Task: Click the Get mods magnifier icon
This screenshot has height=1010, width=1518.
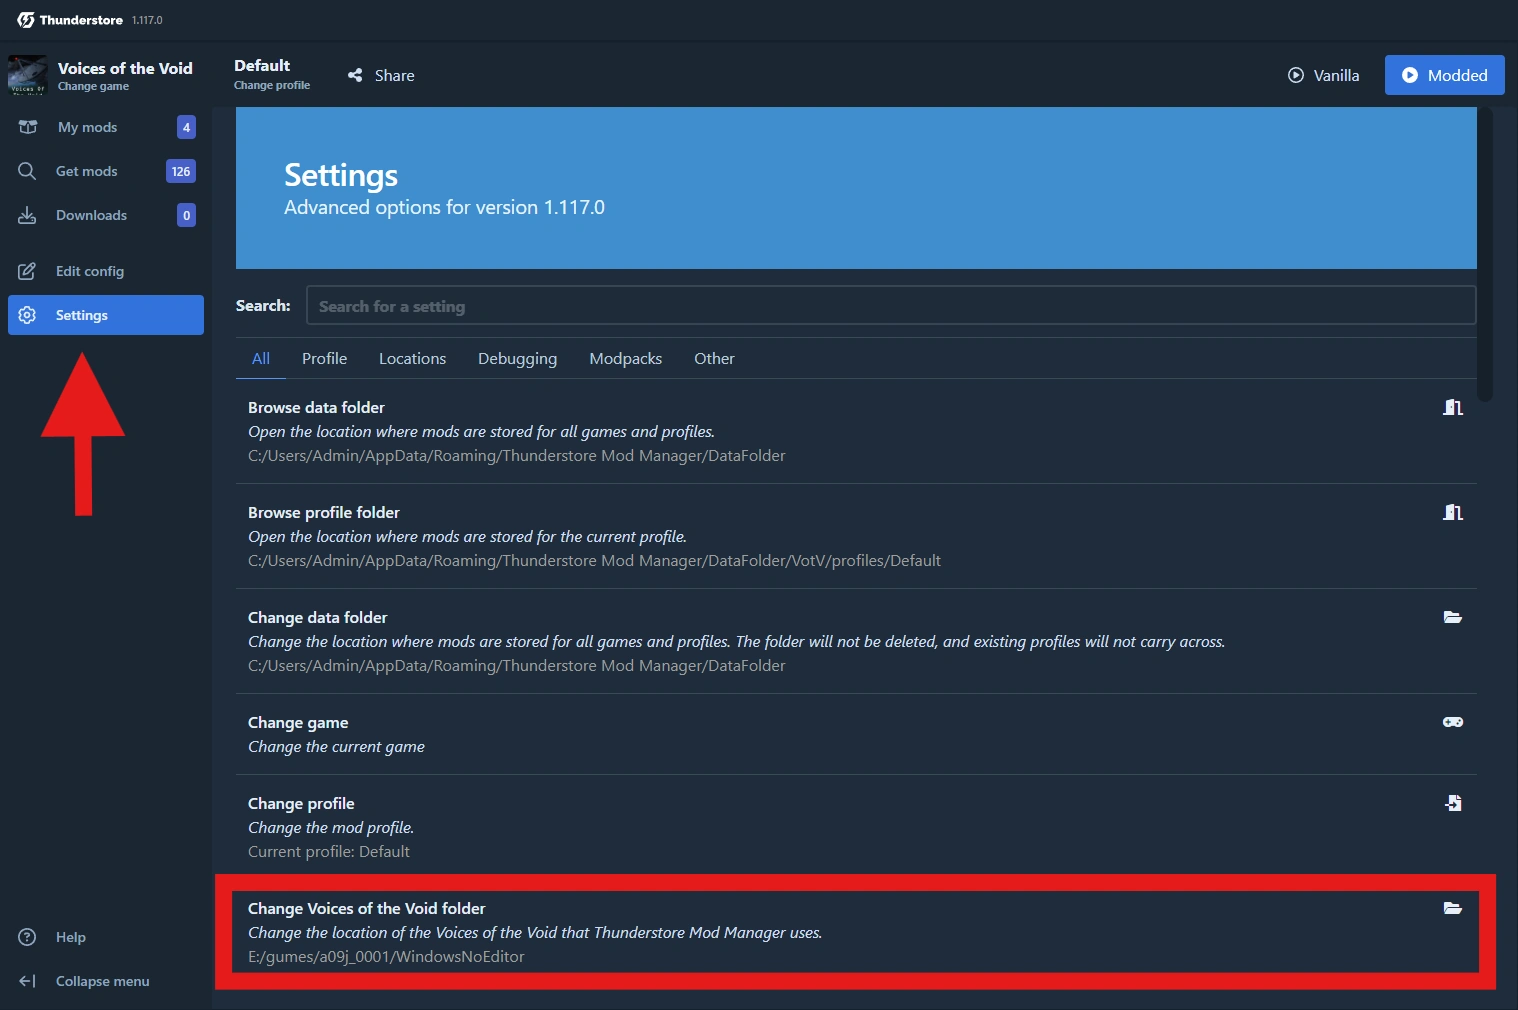Action: click(27, 171)
